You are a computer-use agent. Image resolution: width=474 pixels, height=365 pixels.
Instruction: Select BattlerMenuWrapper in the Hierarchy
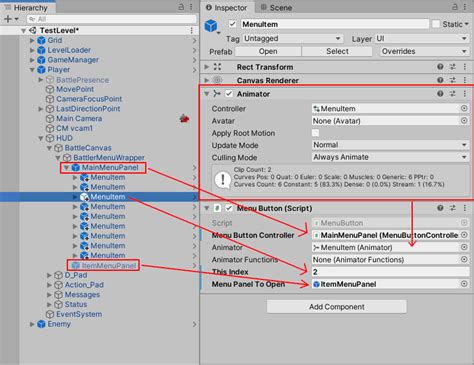(109, 157)
